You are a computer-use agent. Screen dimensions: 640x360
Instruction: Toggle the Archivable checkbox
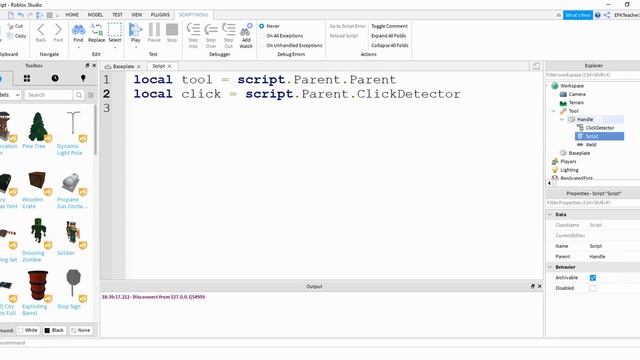coord(593,278)
